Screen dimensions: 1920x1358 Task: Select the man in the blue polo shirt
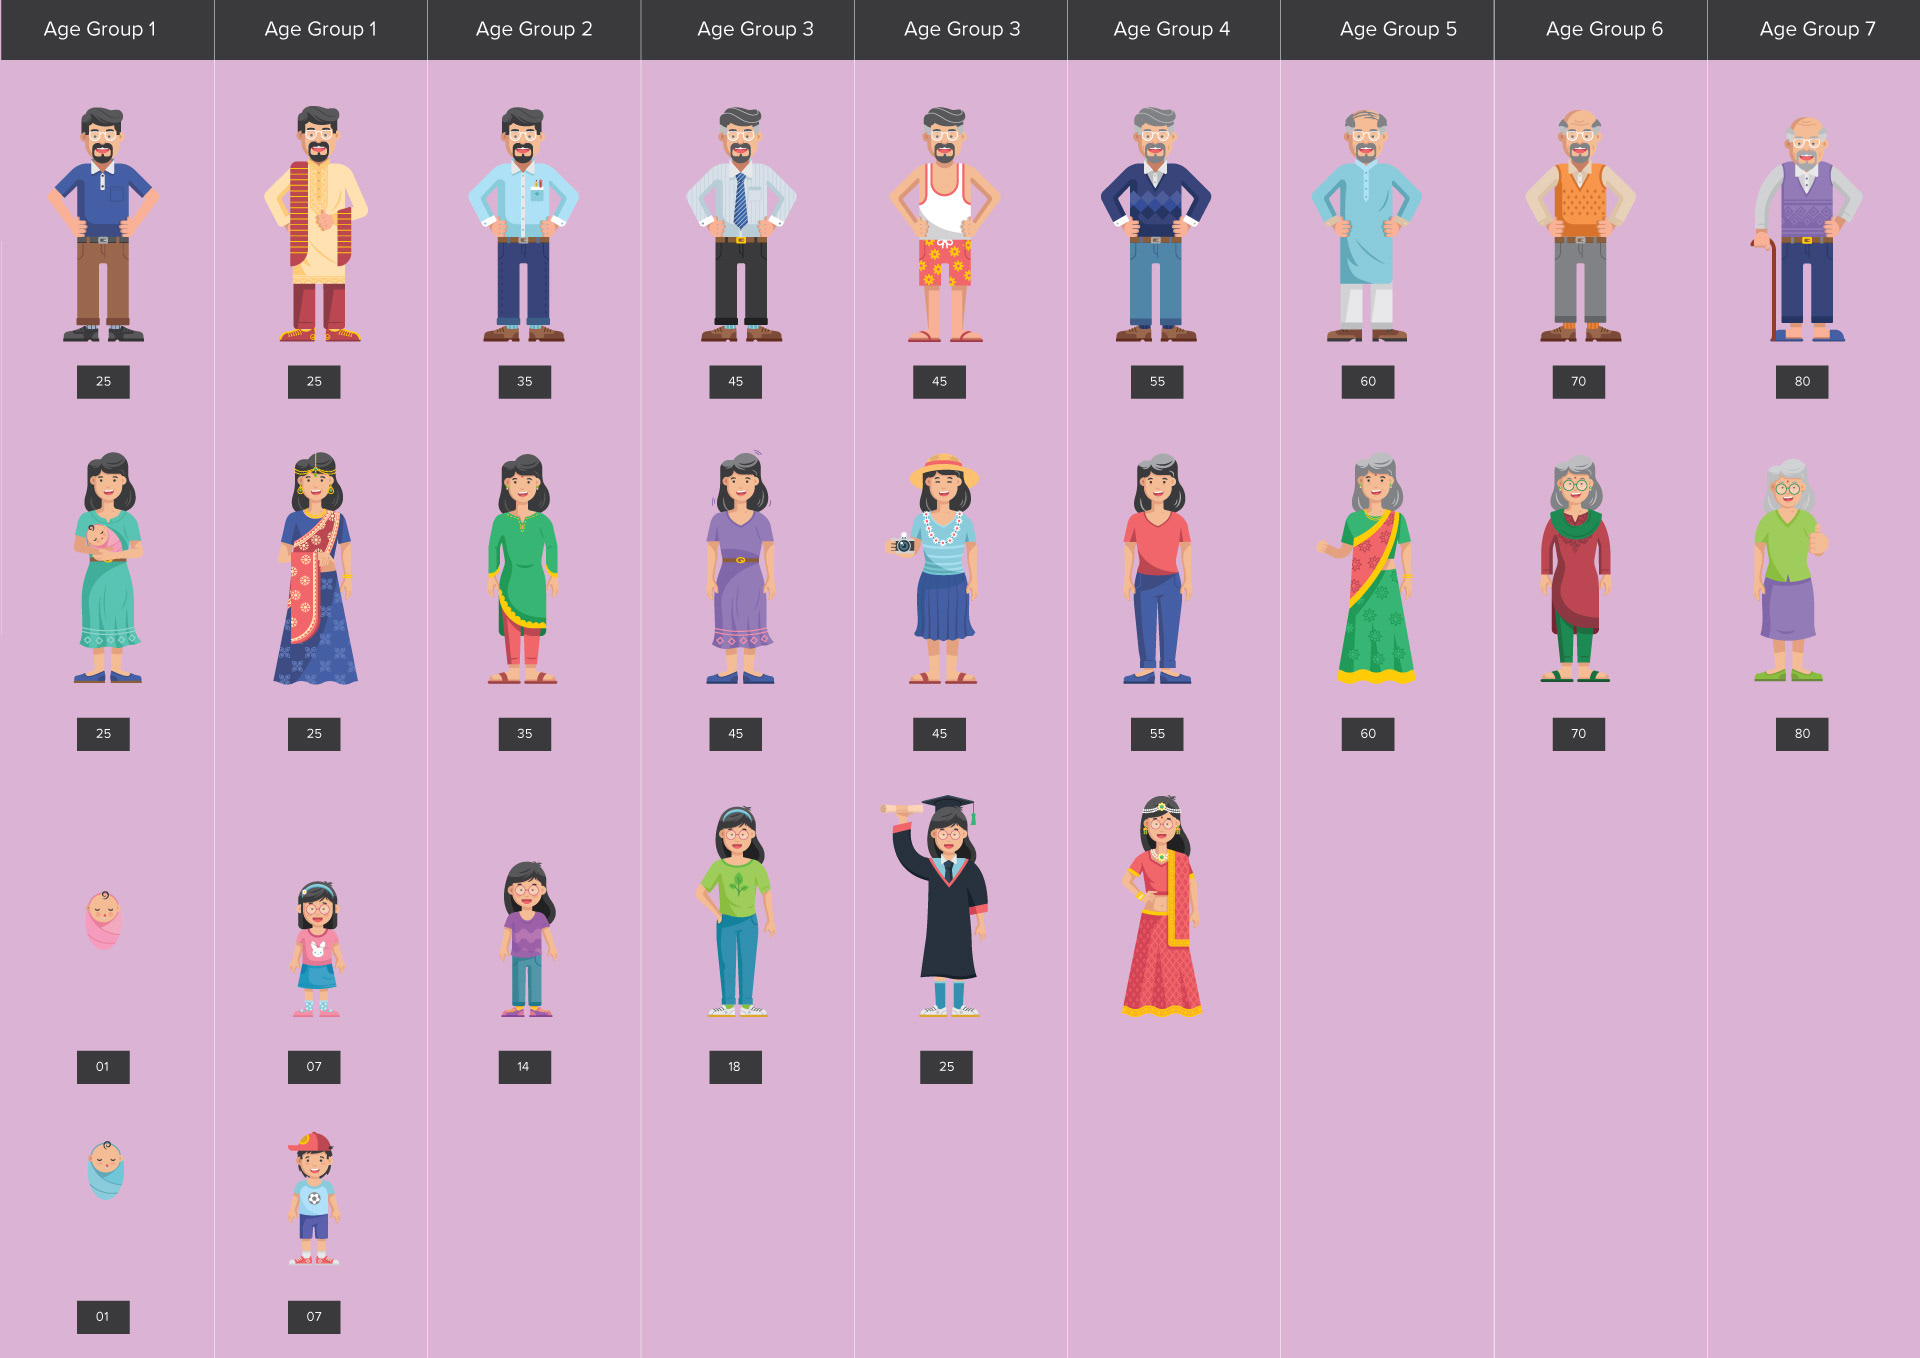pos(103,224)
